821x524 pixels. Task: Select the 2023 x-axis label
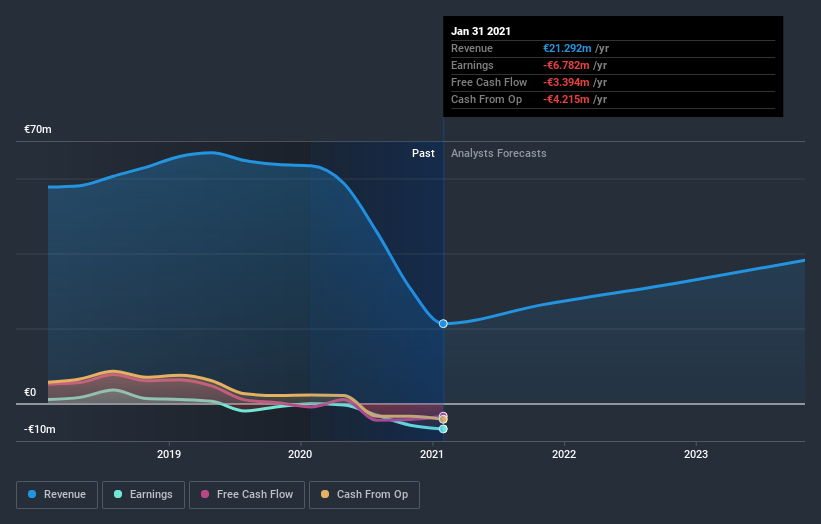(696, 454)
